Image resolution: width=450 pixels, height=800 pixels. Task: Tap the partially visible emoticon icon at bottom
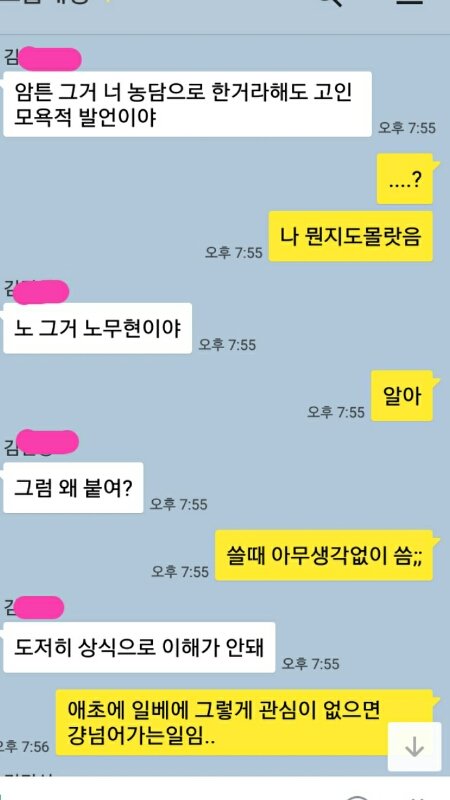point(360,797)
